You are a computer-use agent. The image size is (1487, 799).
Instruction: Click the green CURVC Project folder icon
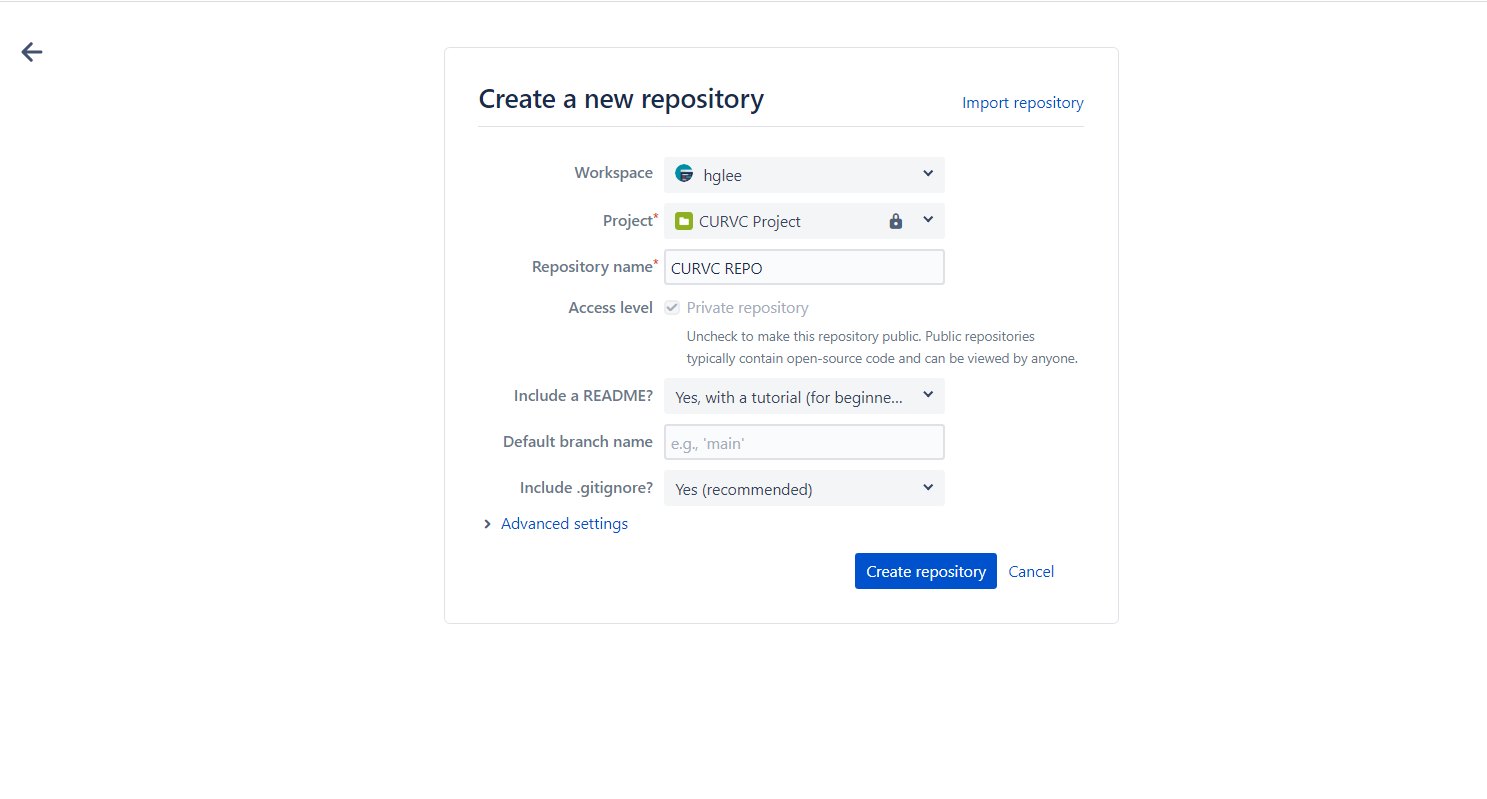click(684, 221)
